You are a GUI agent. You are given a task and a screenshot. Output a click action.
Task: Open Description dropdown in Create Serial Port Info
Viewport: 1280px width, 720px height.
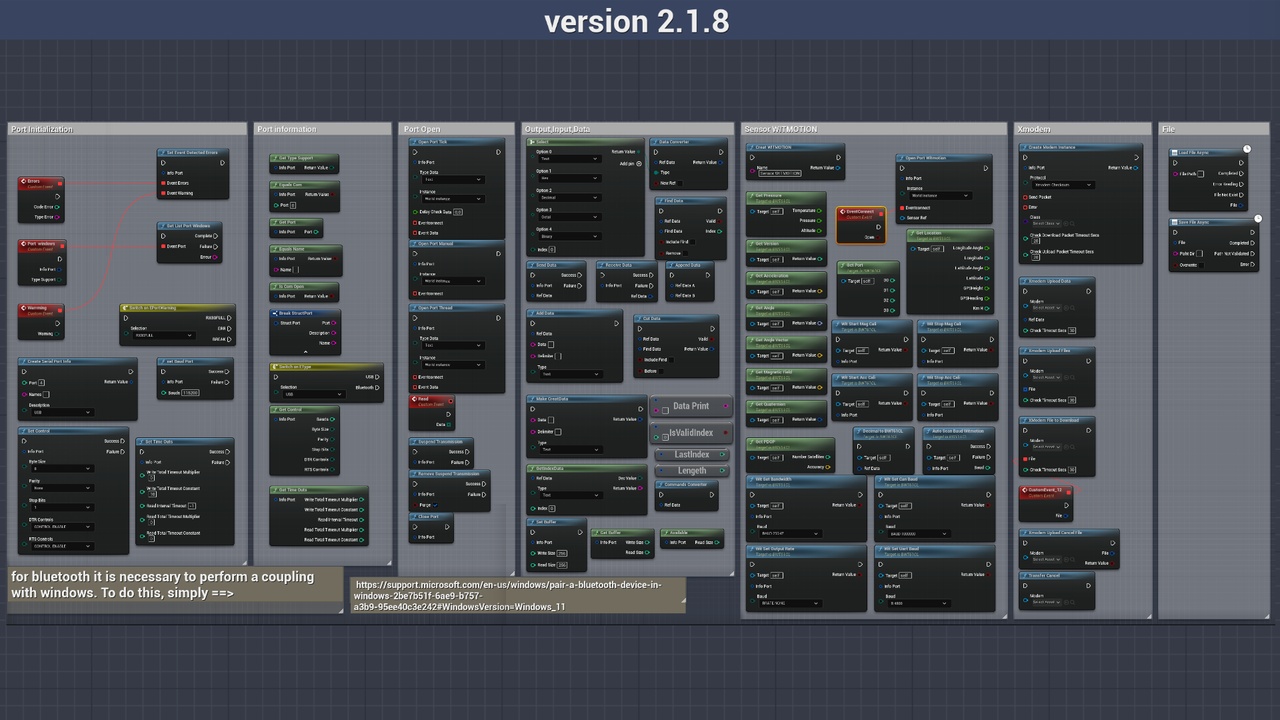(62, 412)
